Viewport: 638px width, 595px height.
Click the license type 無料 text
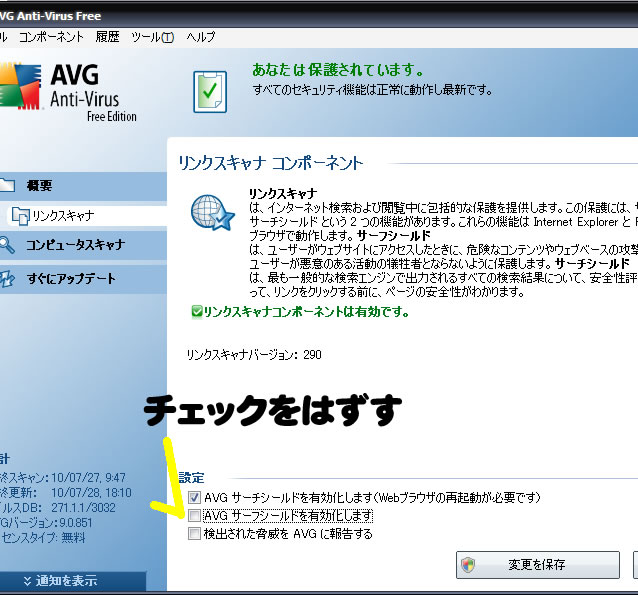click(73, 538)
